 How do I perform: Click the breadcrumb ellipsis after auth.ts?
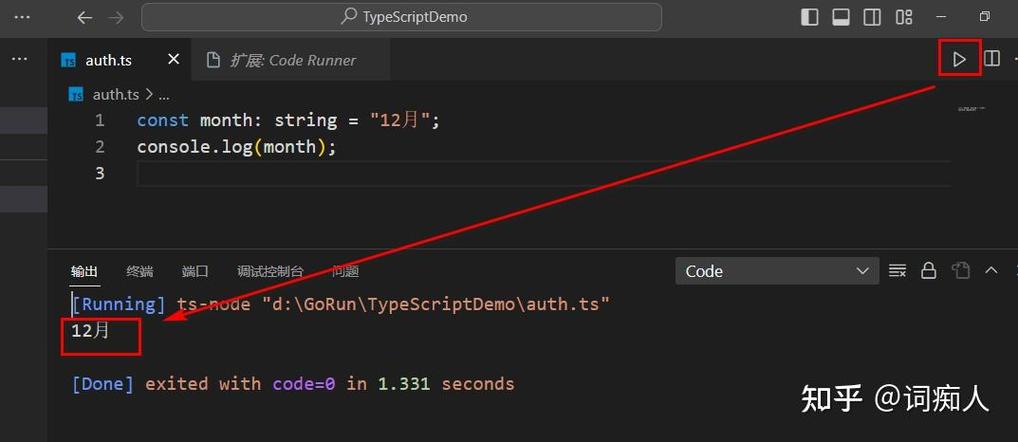tap(164, 95)
